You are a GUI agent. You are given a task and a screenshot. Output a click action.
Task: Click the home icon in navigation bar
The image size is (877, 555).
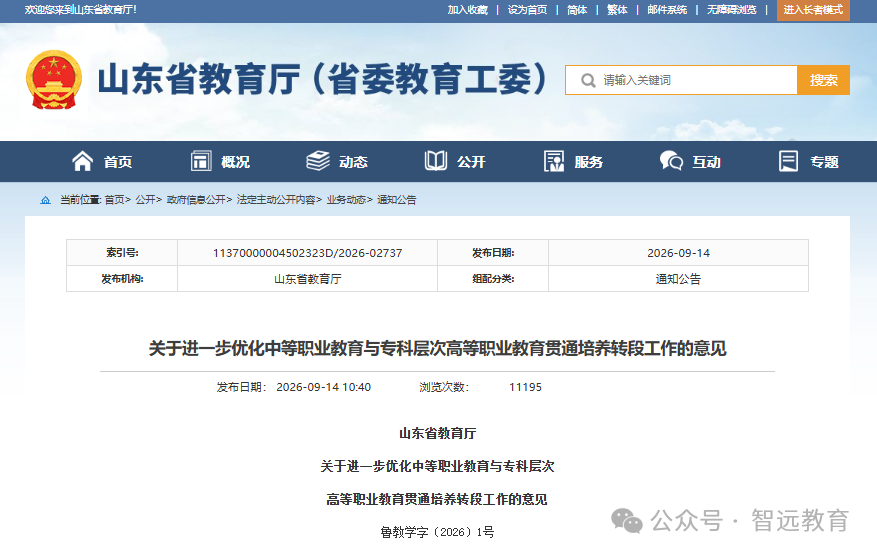coord(82,161)
